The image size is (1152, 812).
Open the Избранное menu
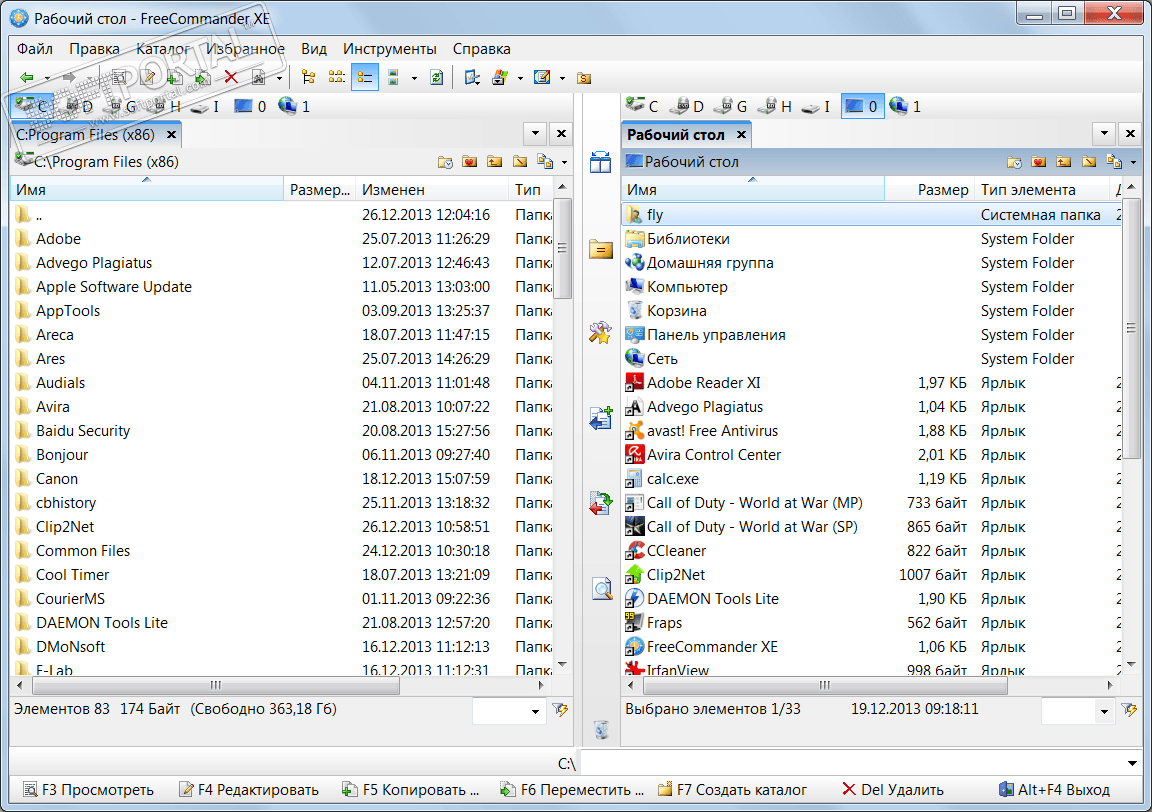click(245, 48)
